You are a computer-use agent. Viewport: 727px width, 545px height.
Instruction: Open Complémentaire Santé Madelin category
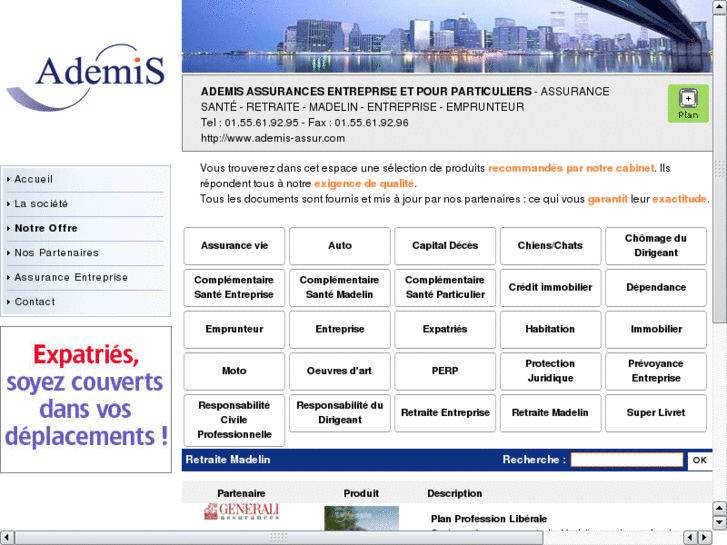pos(340,288)
